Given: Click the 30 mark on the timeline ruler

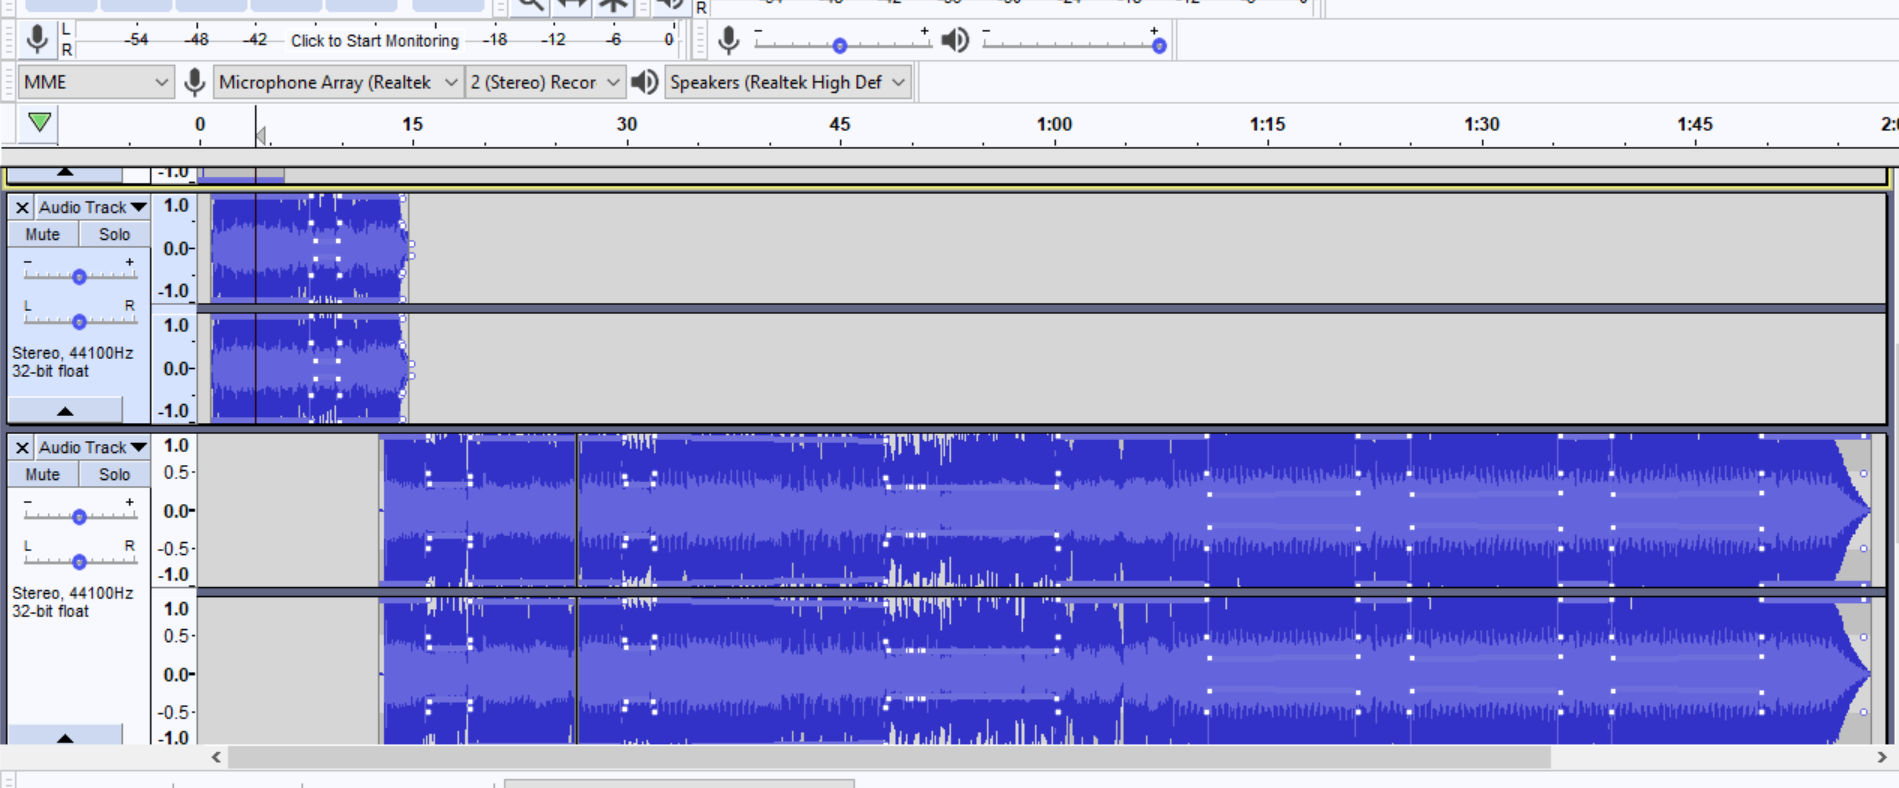Looking at the screenshot, I should click(627, 124).
